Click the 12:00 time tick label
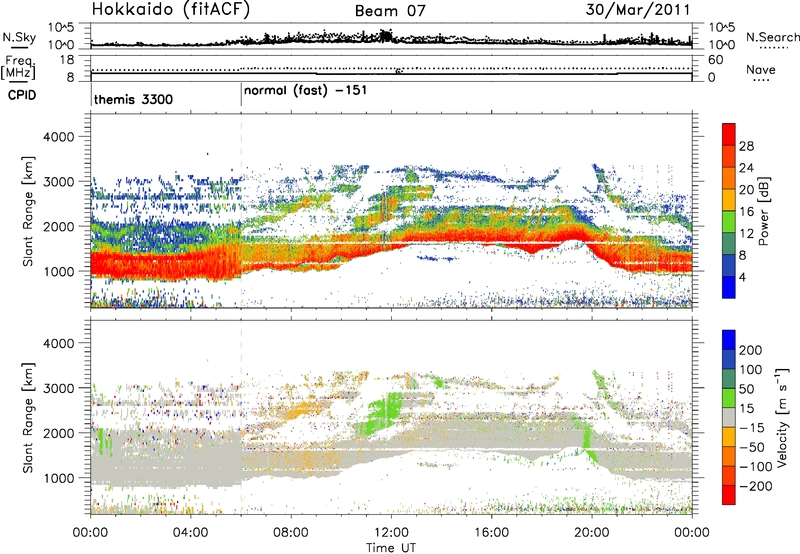The width and height of the screenshot is (800, 554). [x=391, y=533]
